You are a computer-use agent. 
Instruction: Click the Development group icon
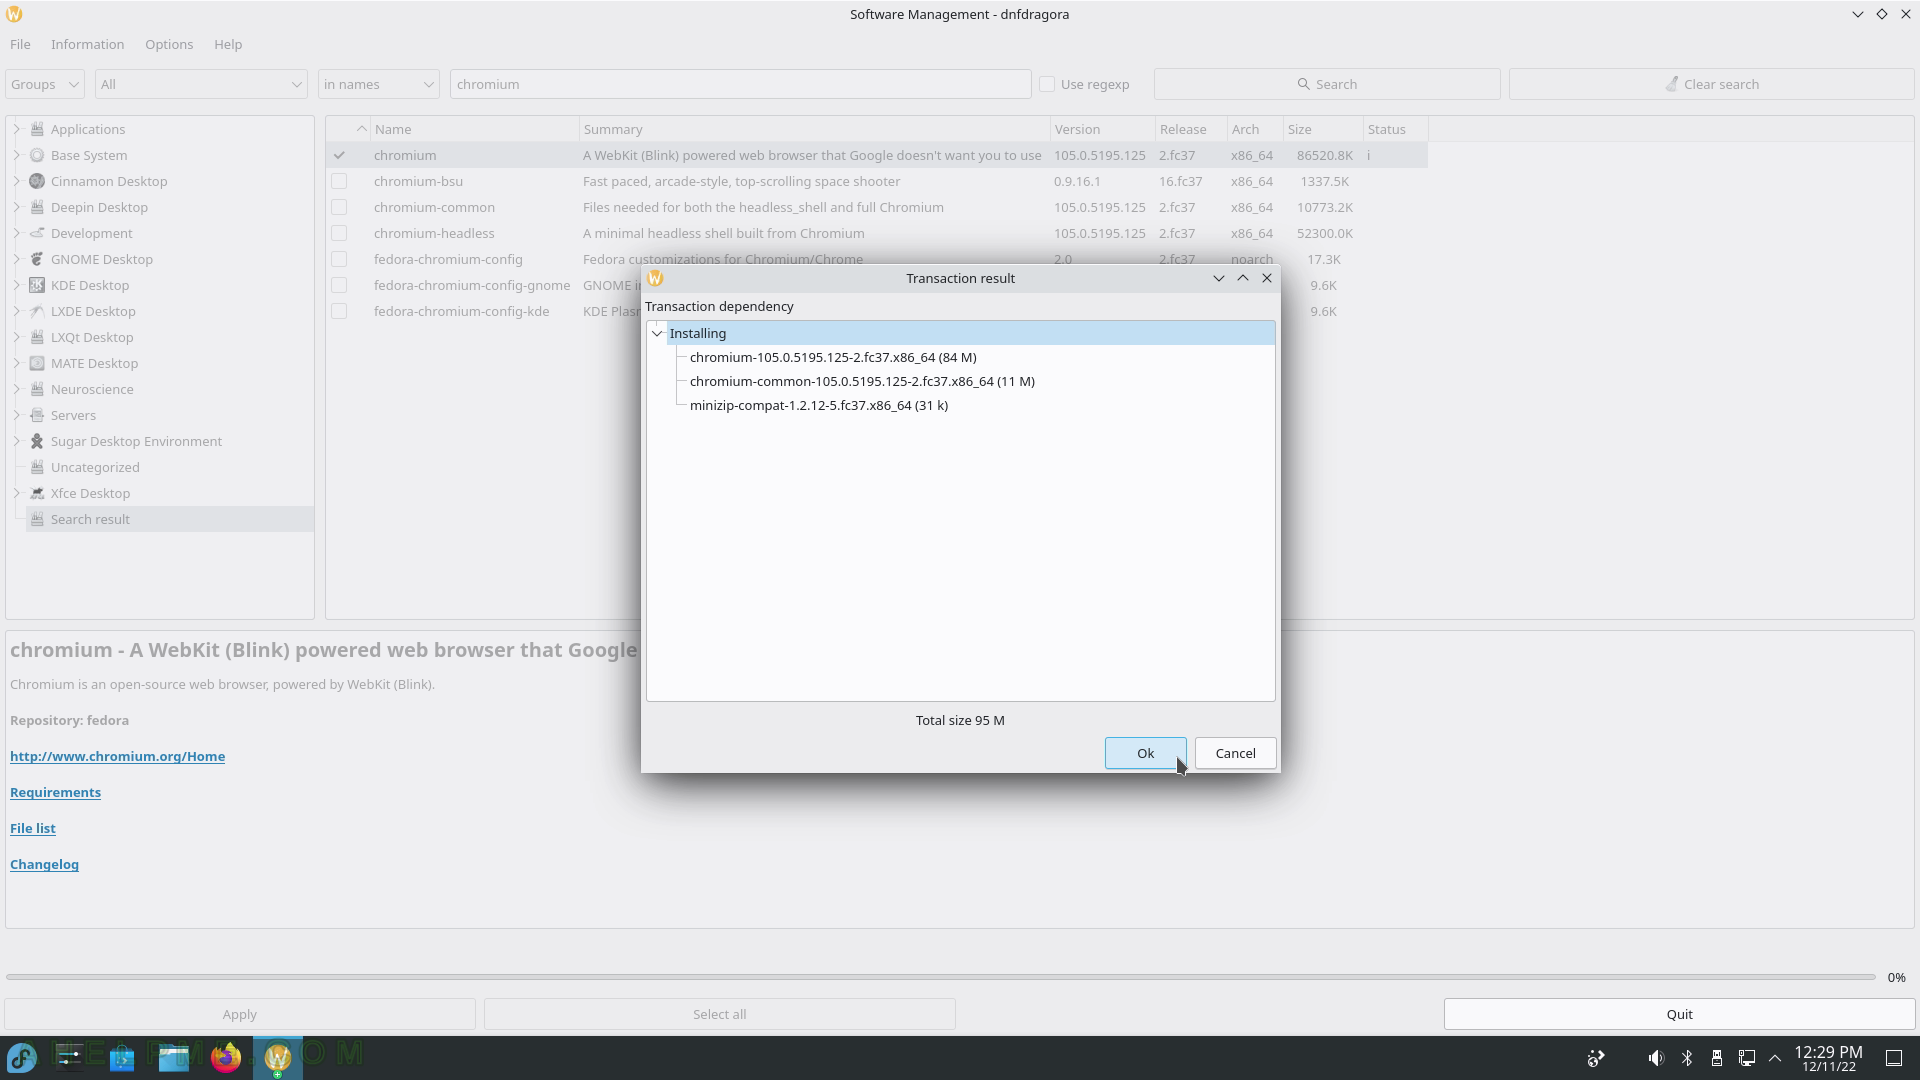[x=37, y=233]
